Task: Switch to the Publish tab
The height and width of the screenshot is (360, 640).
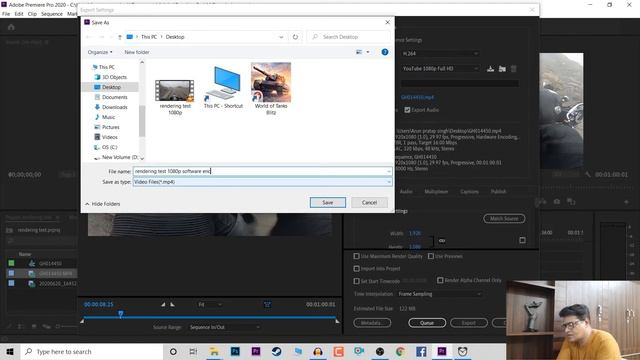Action: pyautogui.click(x=498, y=191)
